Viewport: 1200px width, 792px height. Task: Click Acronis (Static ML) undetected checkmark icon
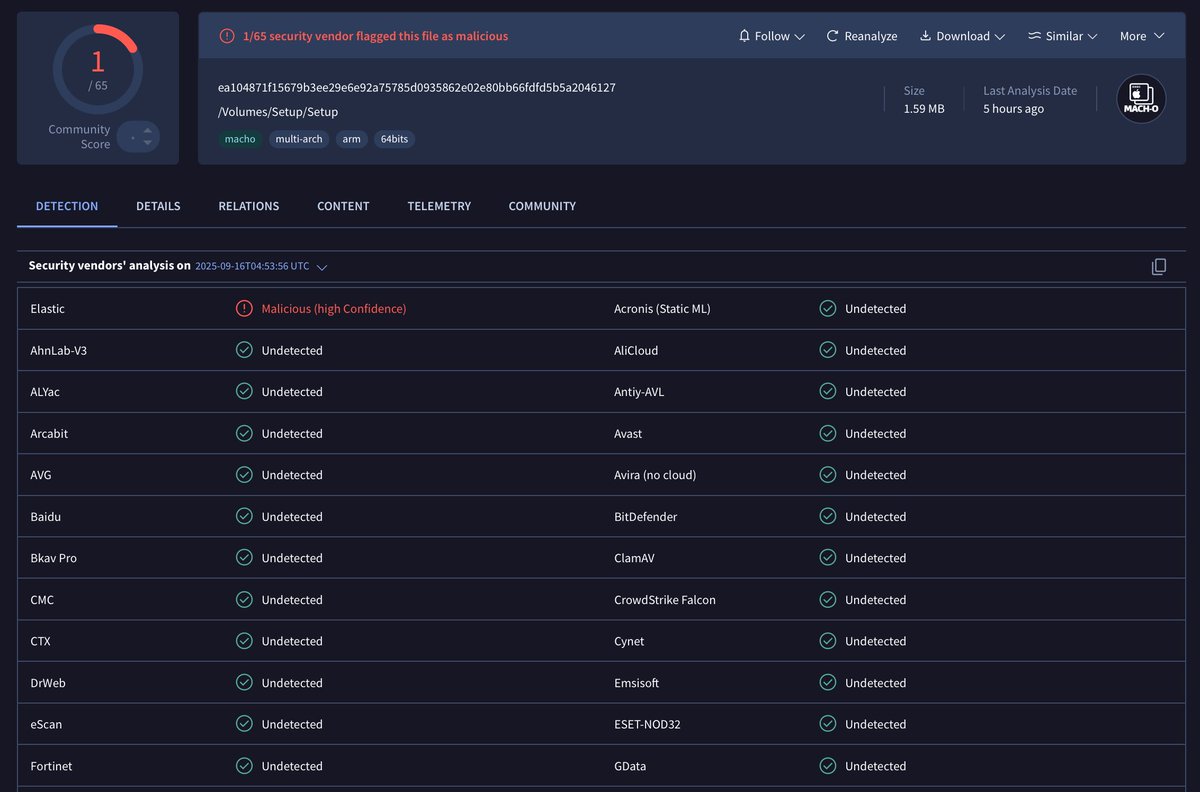point(827,309)
